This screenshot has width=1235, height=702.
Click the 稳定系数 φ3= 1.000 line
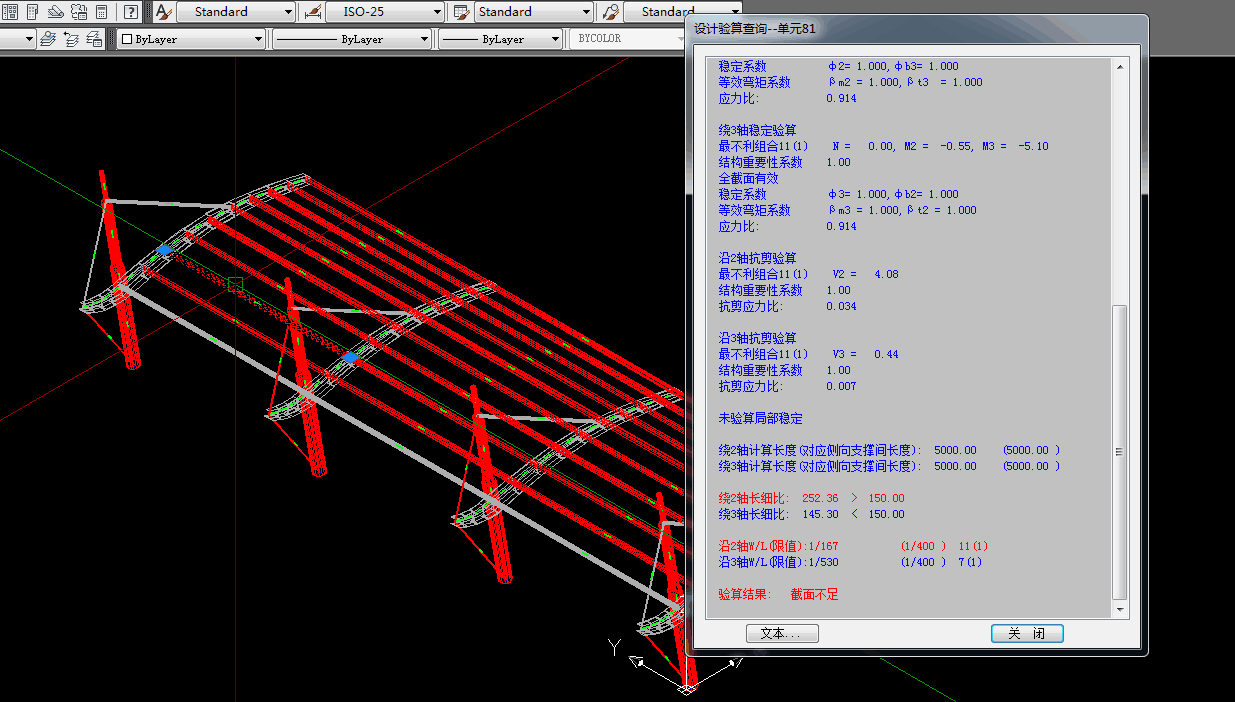coord(838,194)
